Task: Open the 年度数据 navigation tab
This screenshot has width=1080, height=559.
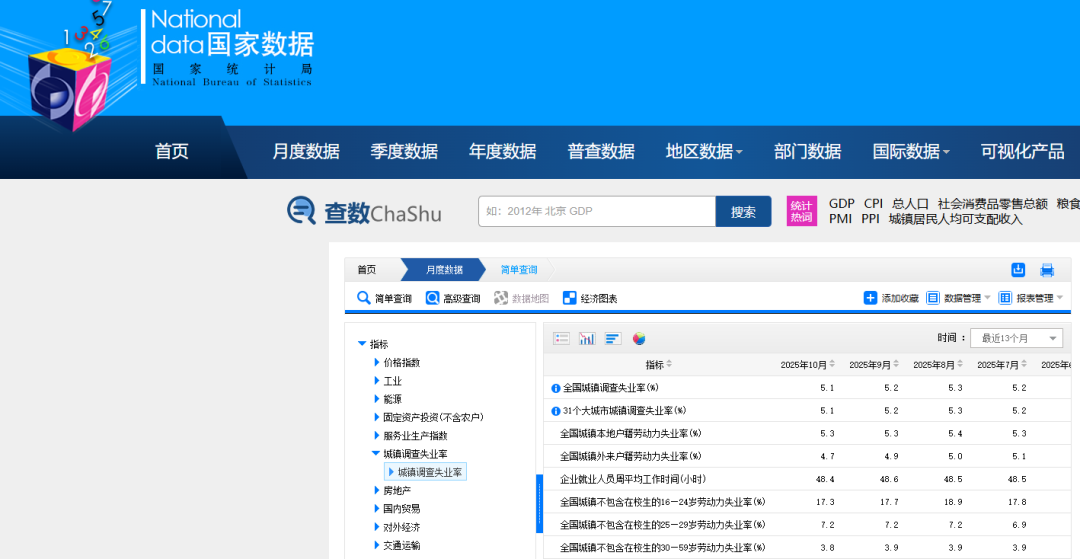Action: click(502, 152)
